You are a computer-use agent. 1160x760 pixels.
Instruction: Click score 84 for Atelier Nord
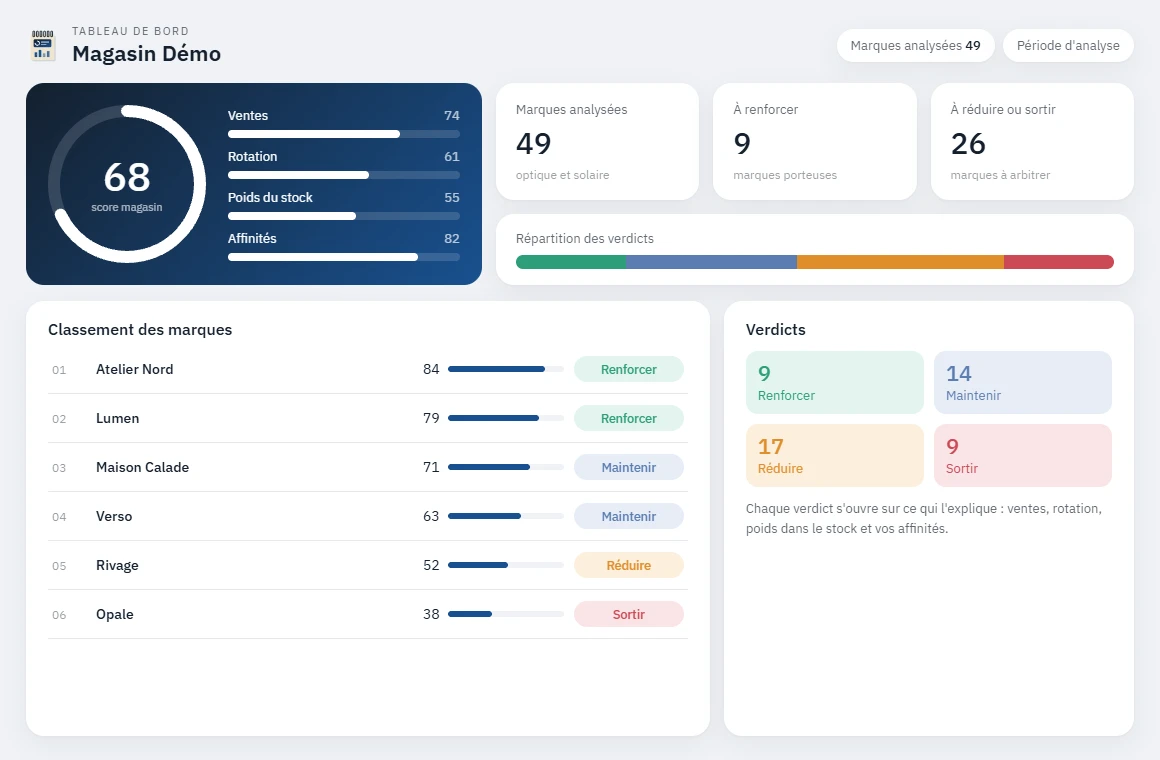(431, 369)
